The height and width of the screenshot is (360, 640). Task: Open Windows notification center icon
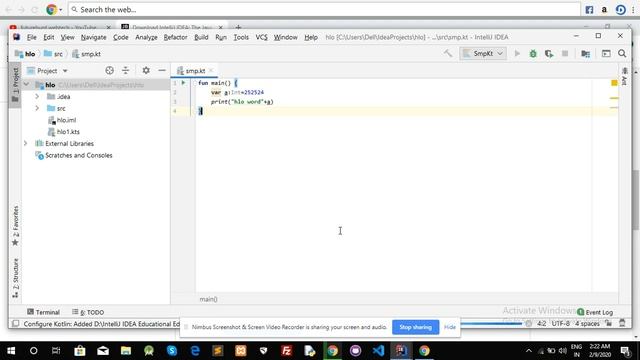click(x=625, y=351)
